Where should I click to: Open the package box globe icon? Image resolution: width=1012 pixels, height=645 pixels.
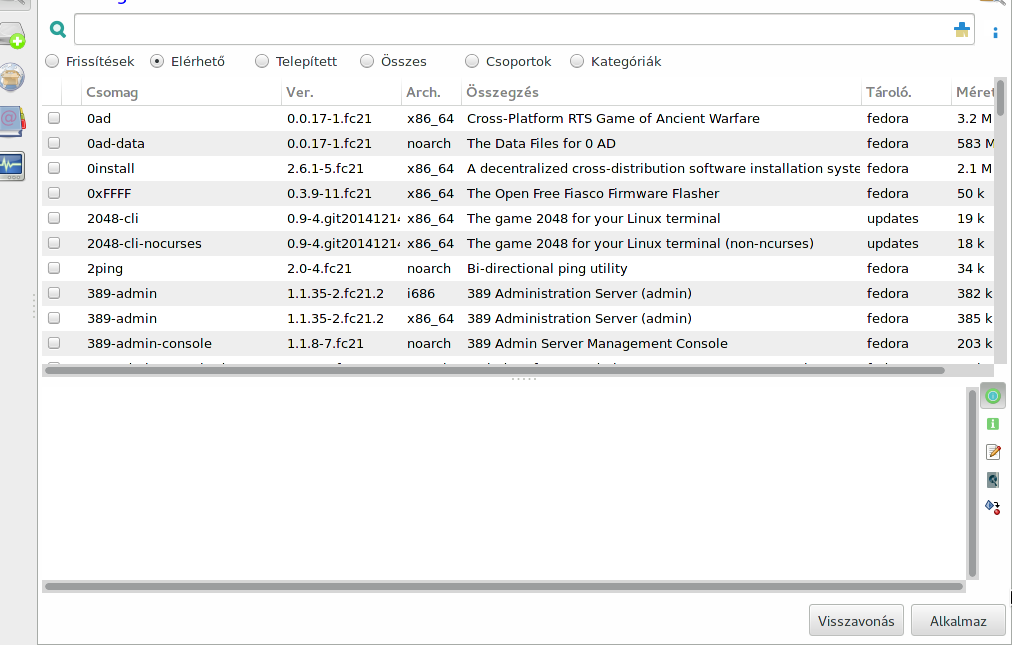coord(12,76)
